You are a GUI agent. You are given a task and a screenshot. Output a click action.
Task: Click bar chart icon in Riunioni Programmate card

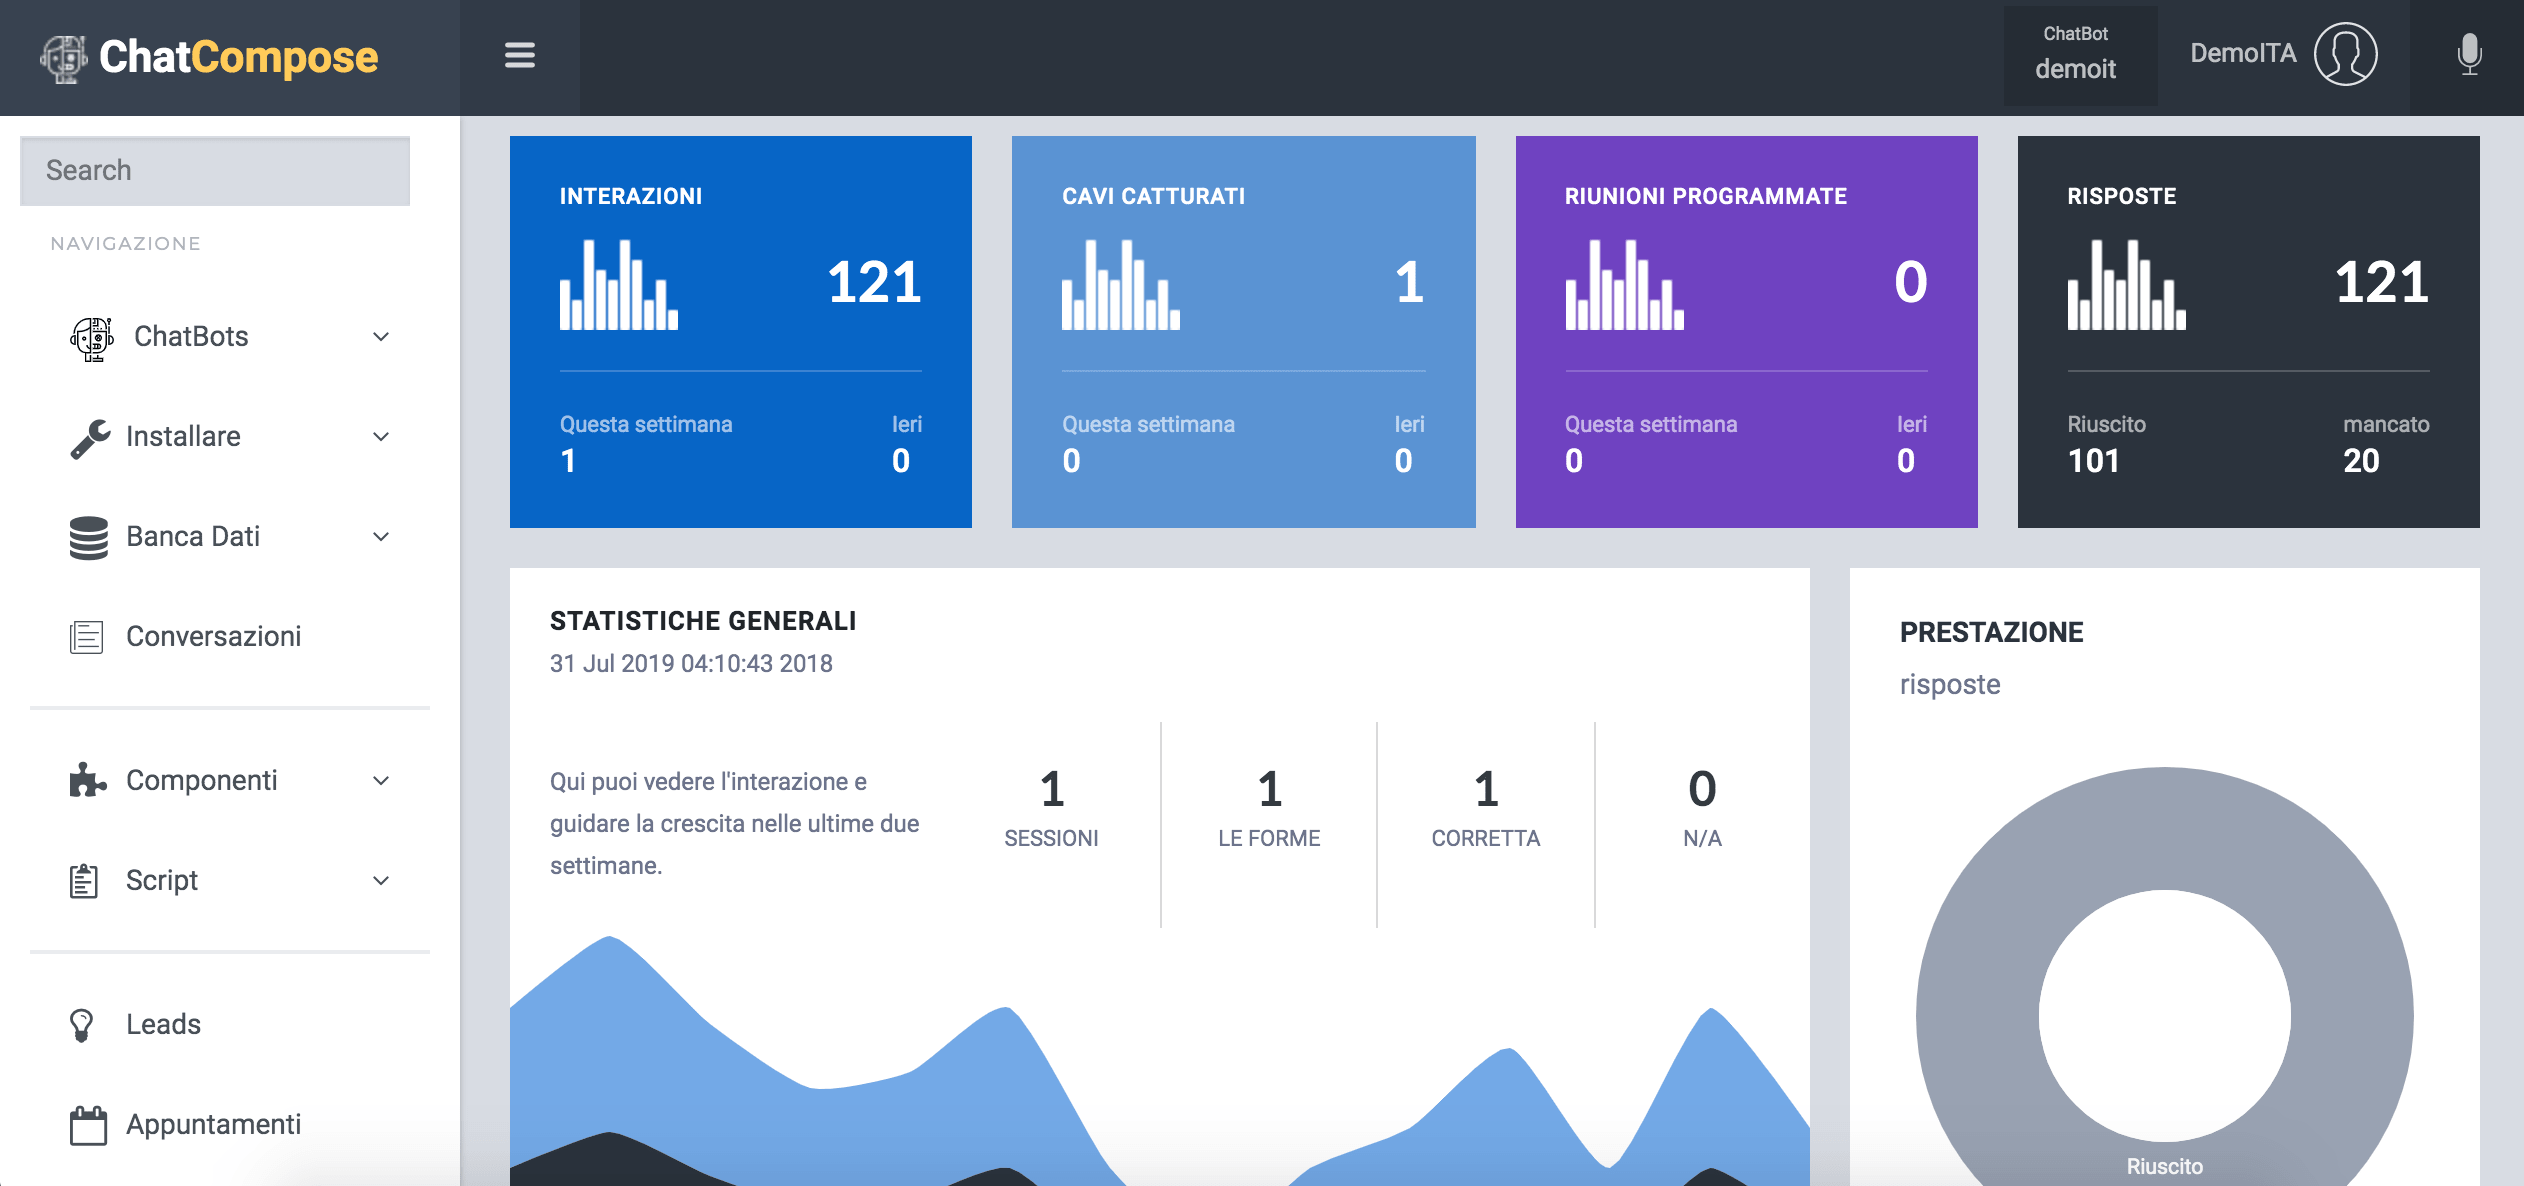(x=1625, y=285)
